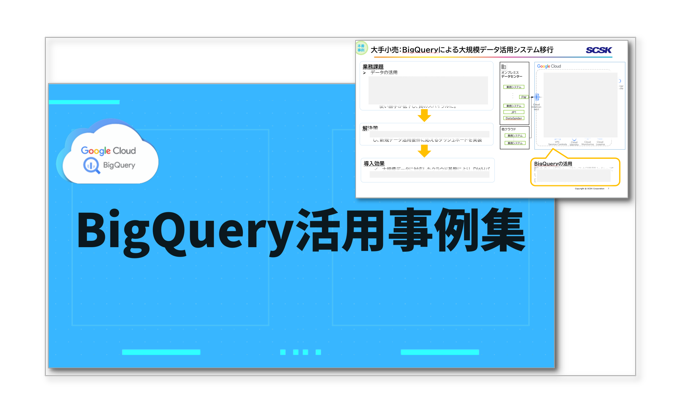This screenshot has width=686, height=411.
Task: Click the Google Cloud BigQuery cloud badge
Action: (109, 154)
